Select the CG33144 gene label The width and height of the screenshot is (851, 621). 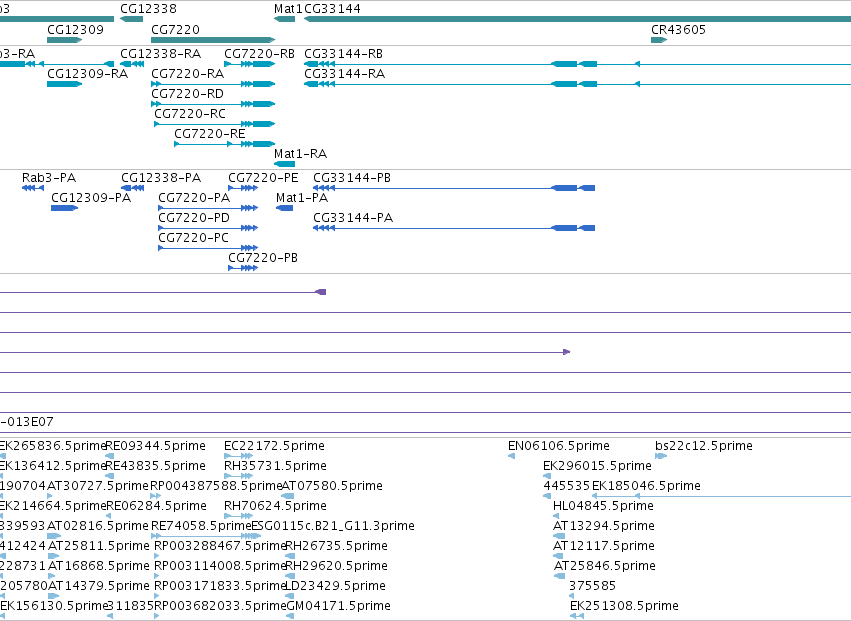[x=332, y=9]
